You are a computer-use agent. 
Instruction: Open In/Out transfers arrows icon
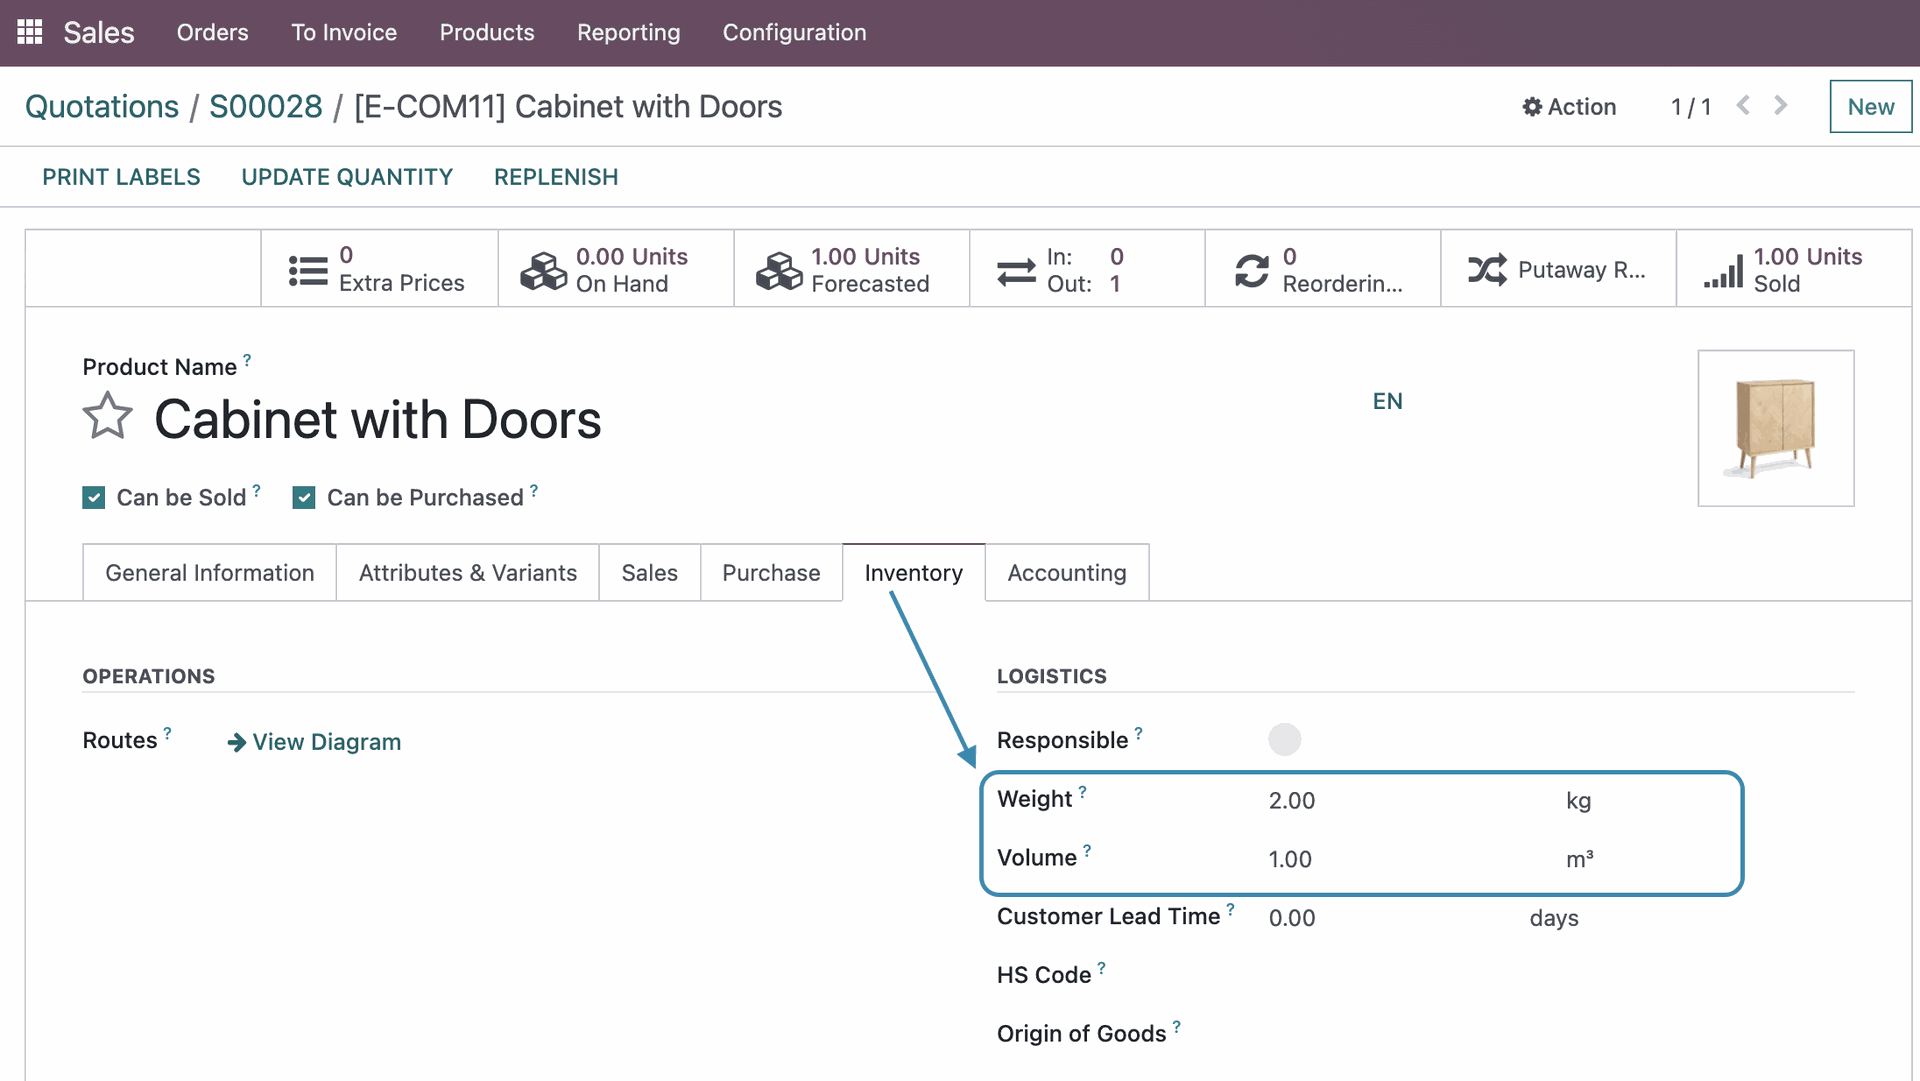(1016, 270)
